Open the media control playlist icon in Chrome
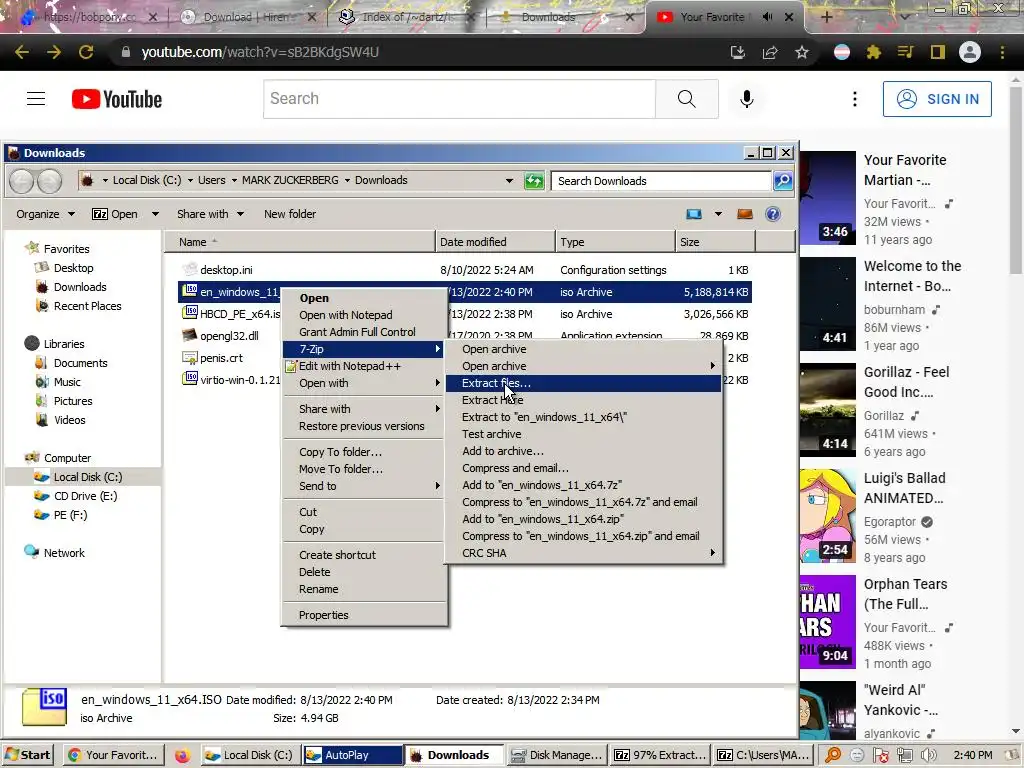Image resolution: width=1024 pixels, height=768 pixels. (x=906, y=52)
